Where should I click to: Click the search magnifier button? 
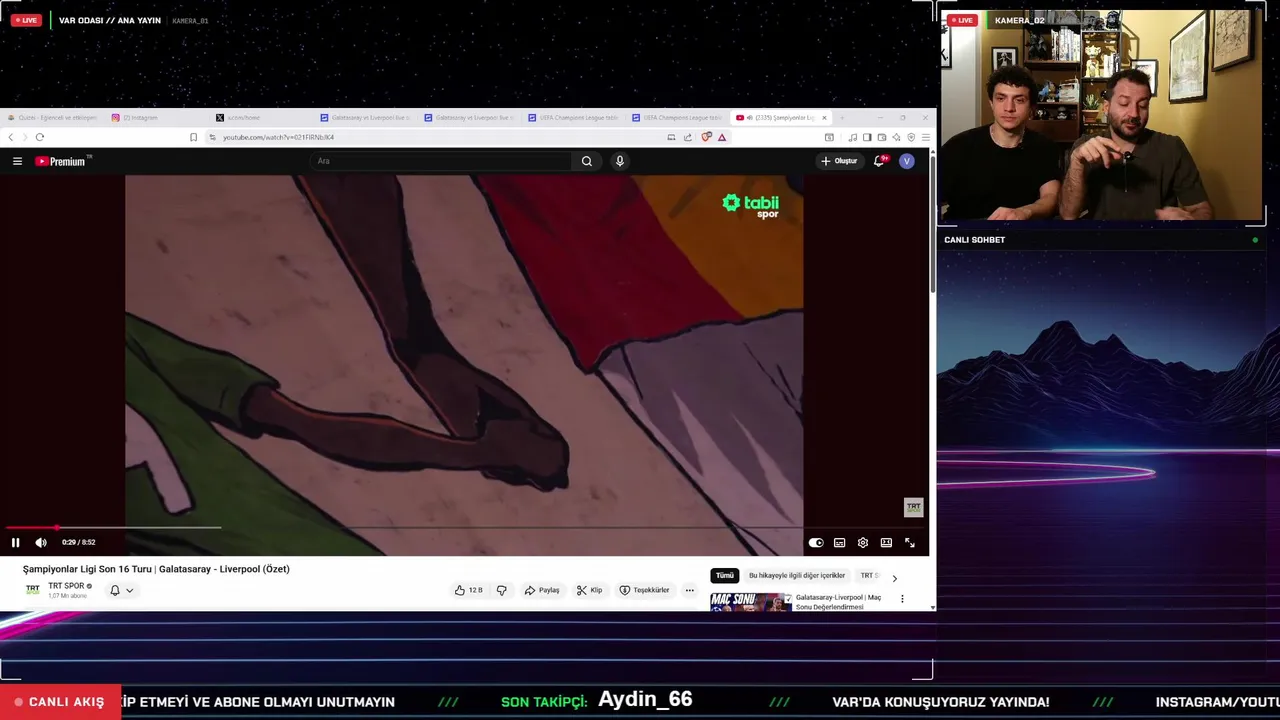(x=587, y=161)
